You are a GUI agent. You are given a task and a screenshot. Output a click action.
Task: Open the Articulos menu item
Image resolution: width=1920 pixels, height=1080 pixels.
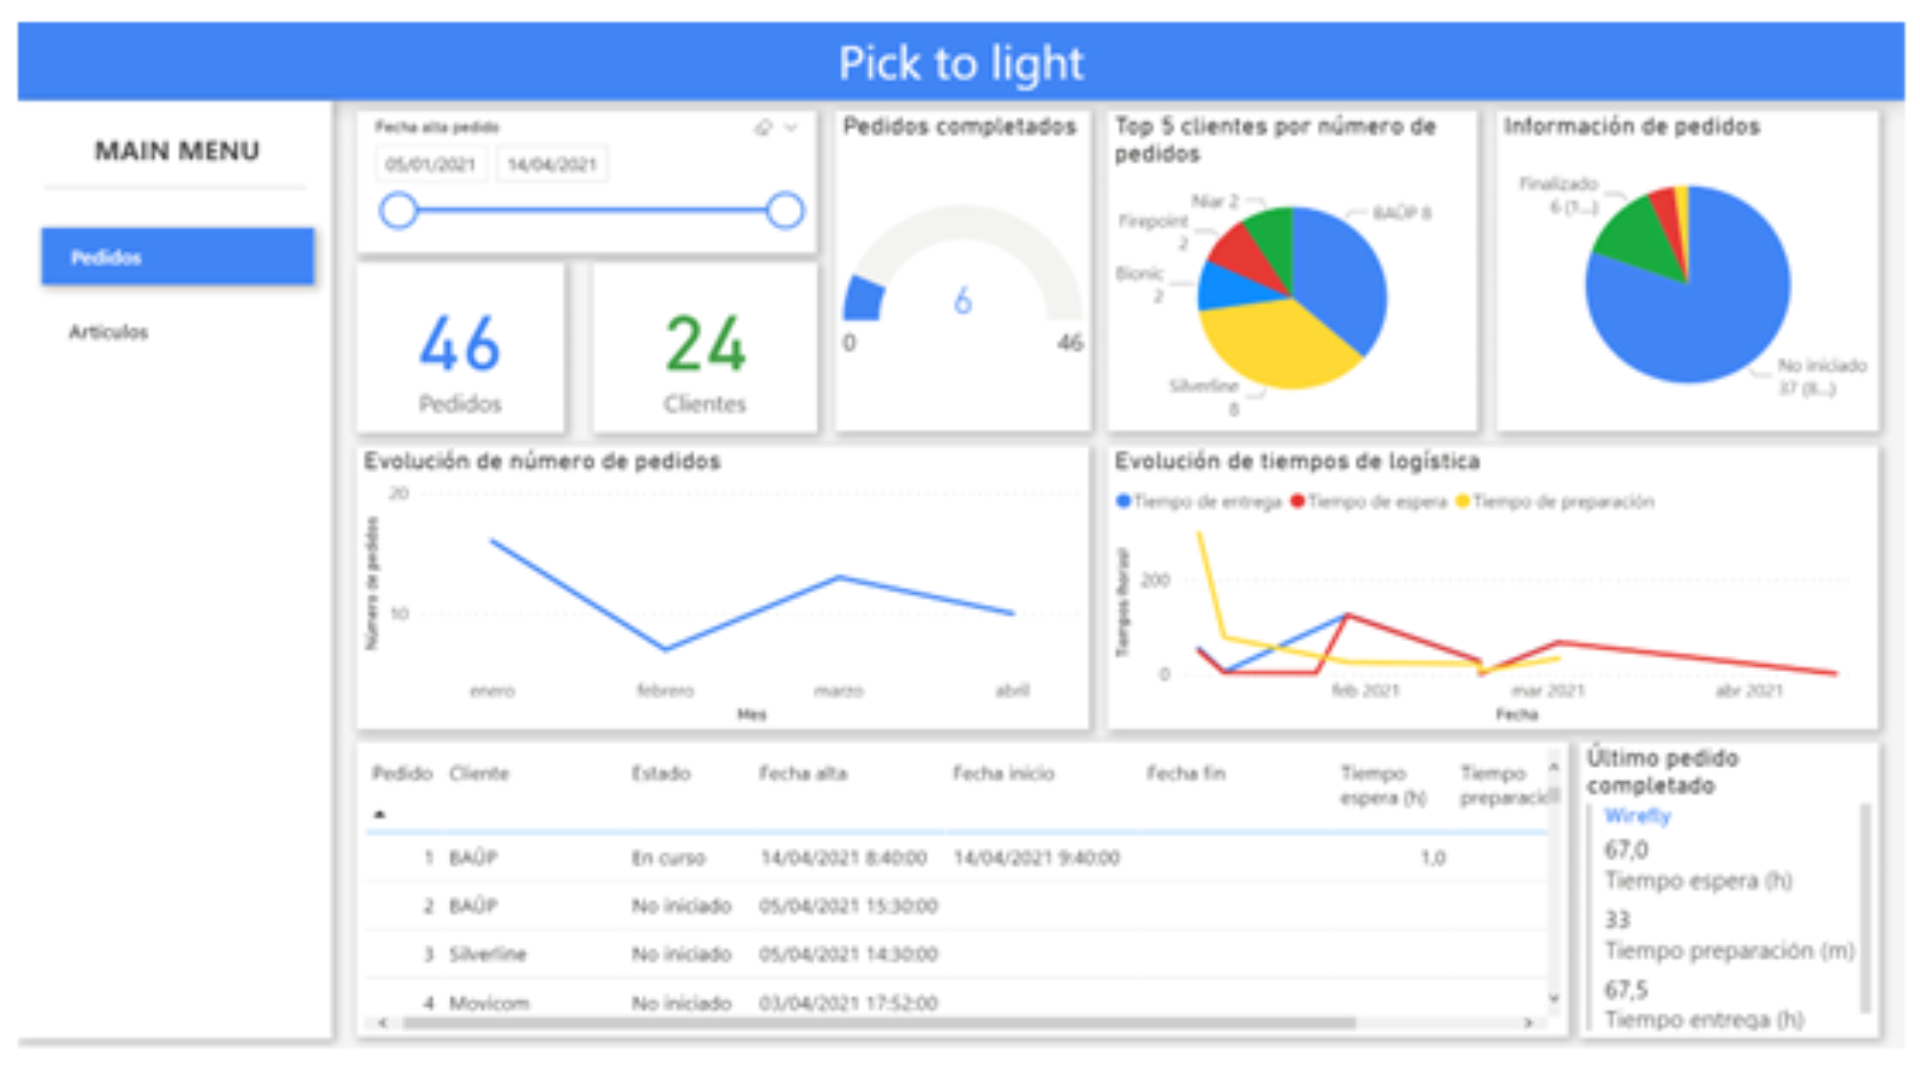(x=108, y=332)
